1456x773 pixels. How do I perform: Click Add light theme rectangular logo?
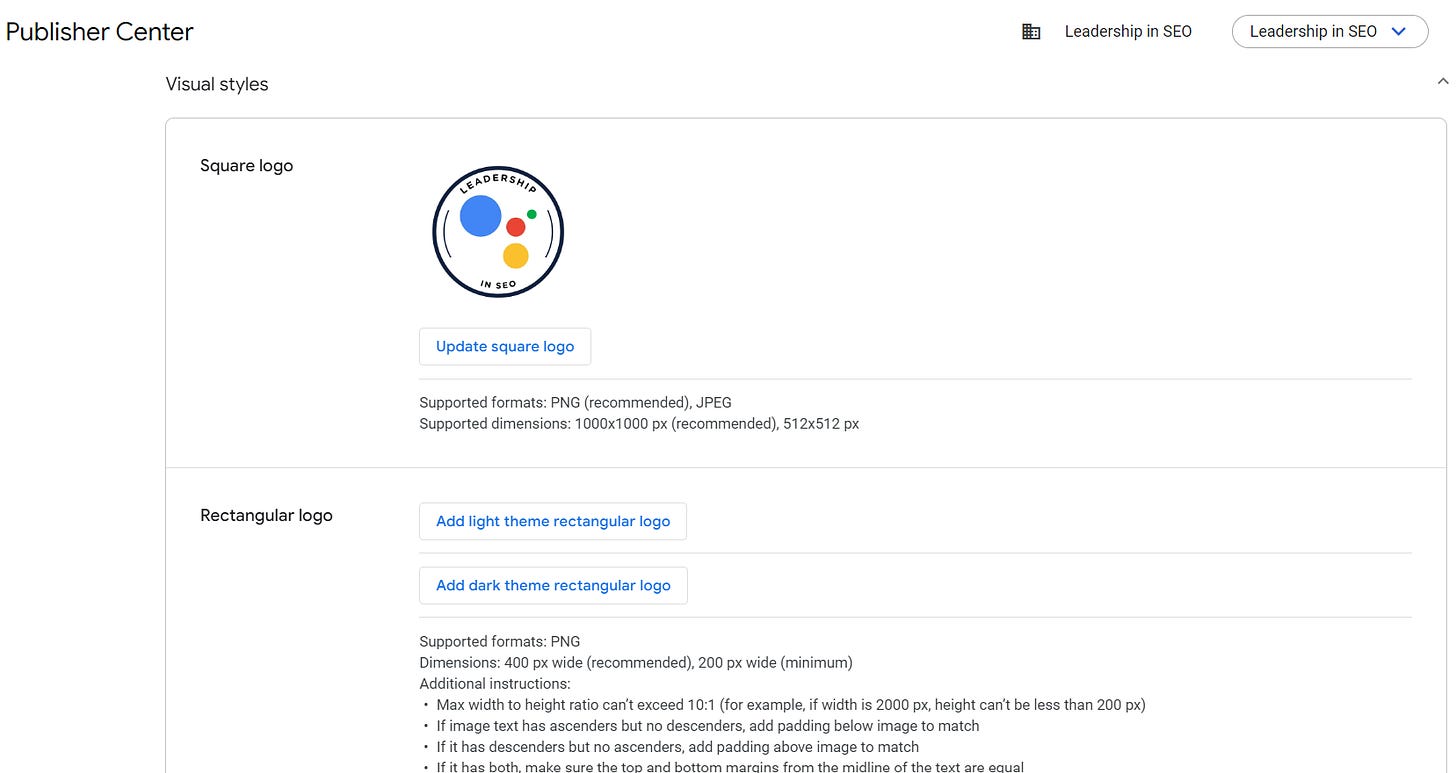tap(553, 521)
